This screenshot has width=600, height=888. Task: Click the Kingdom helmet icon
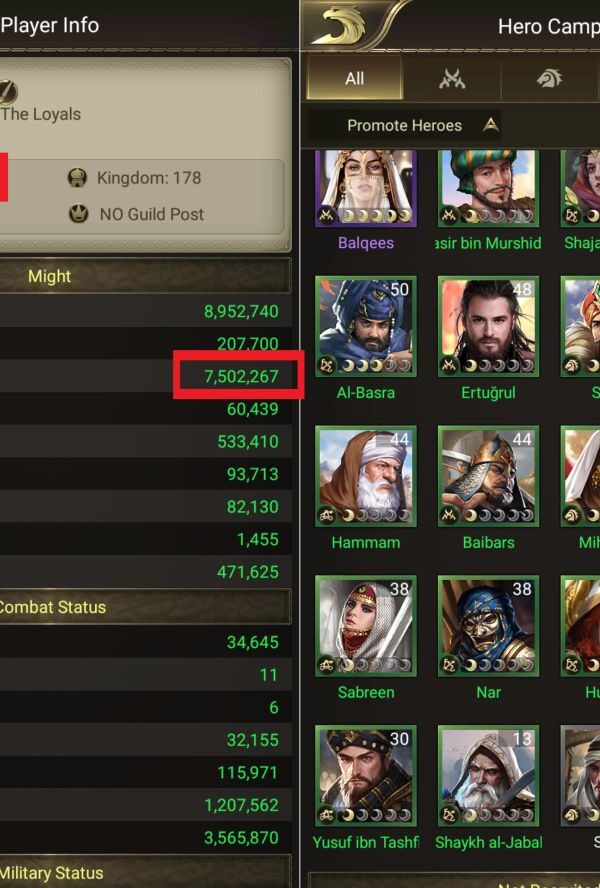pos(76,178)
